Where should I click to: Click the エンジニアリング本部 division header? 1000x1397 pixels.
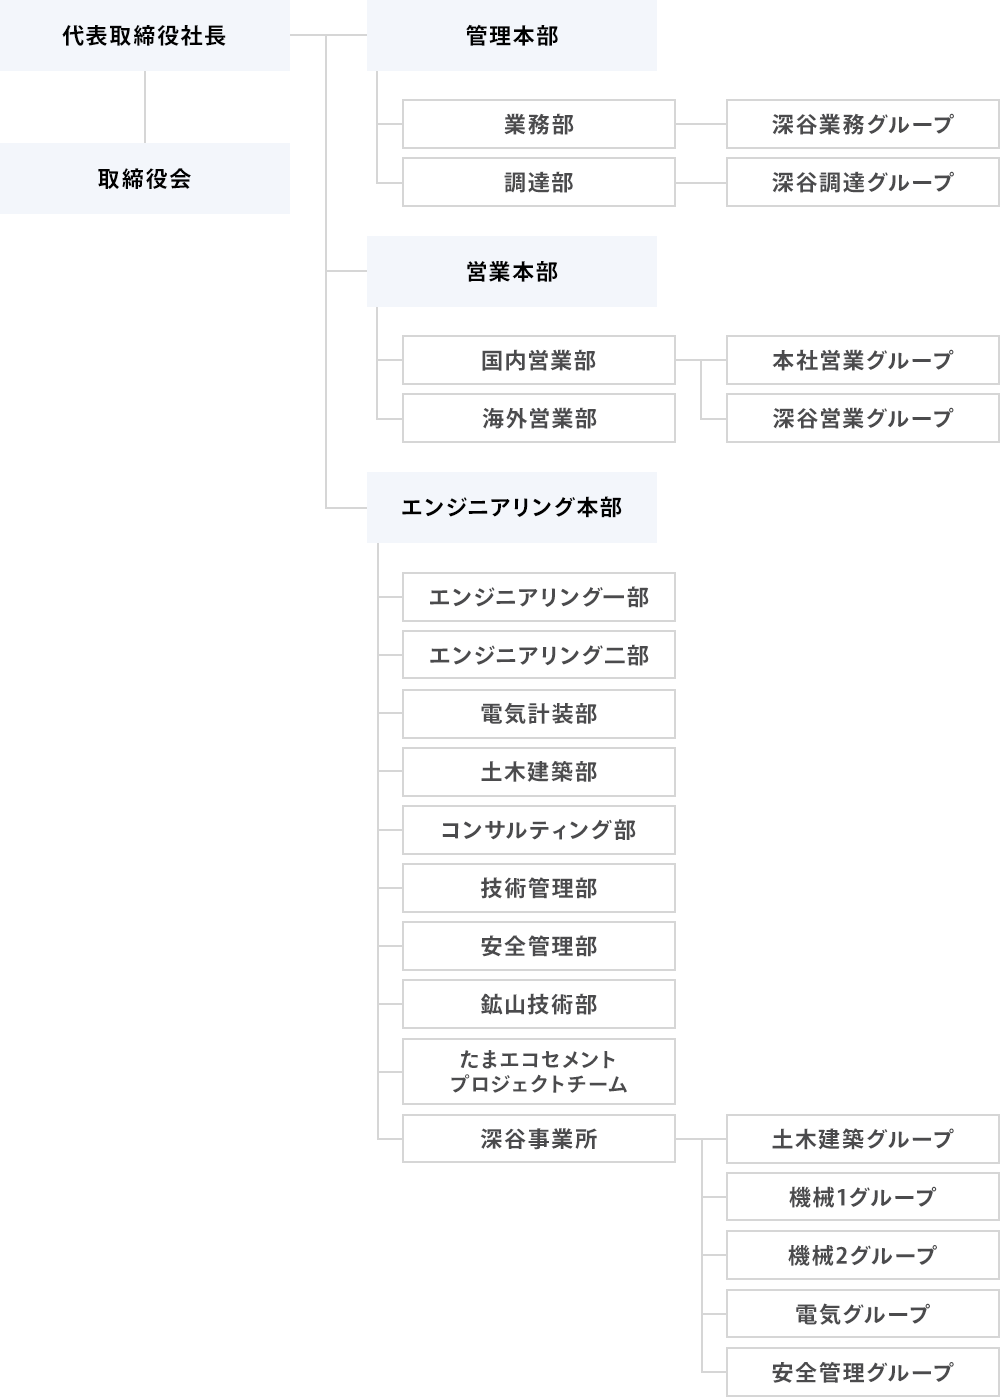click(x=511, y=508)
